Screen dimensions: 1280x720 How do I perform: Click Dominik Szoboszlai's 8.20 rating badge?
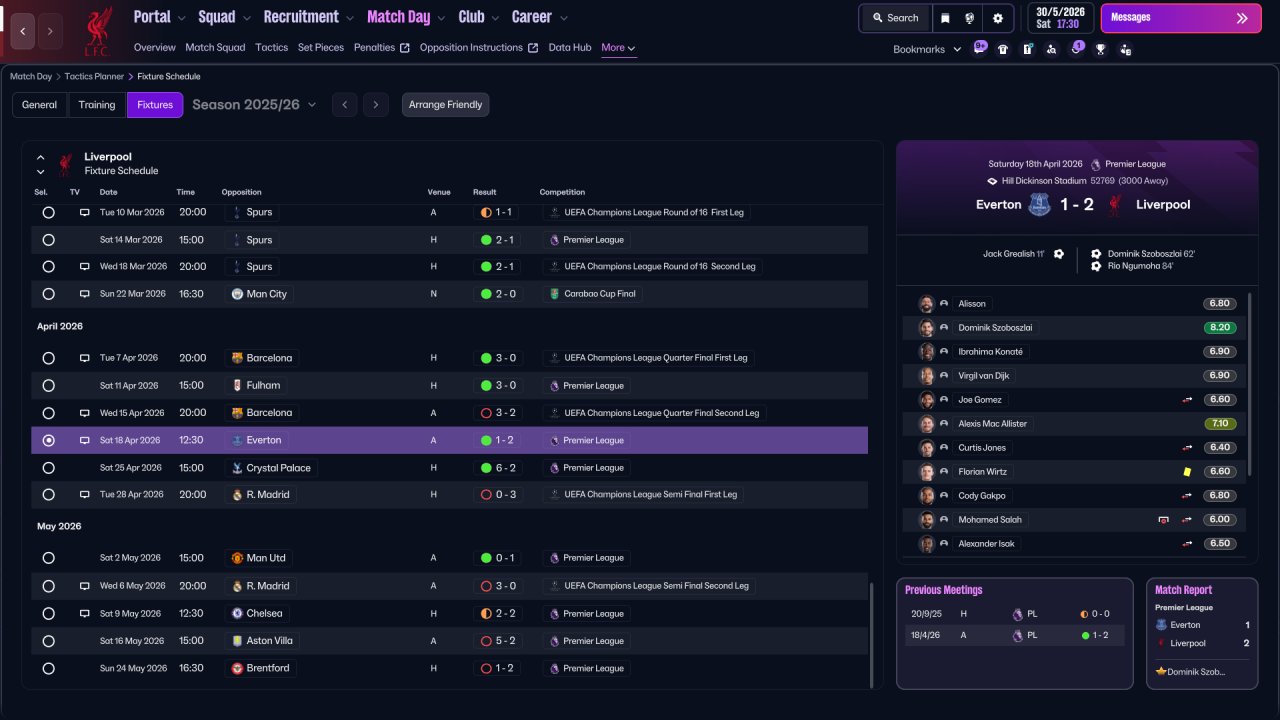(x=1220, y=327)
